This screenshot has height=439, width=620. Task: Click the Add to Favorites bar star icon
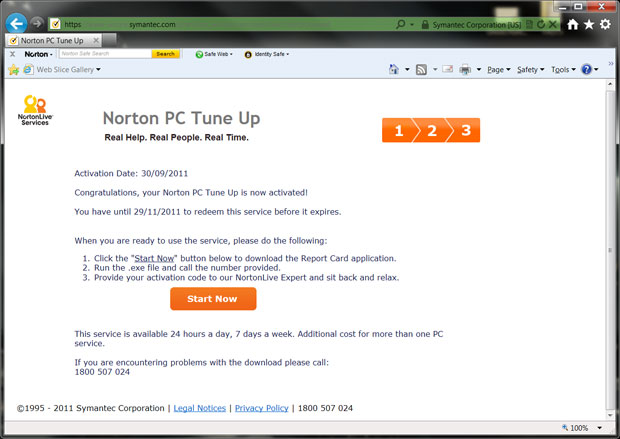coord(14,70)
